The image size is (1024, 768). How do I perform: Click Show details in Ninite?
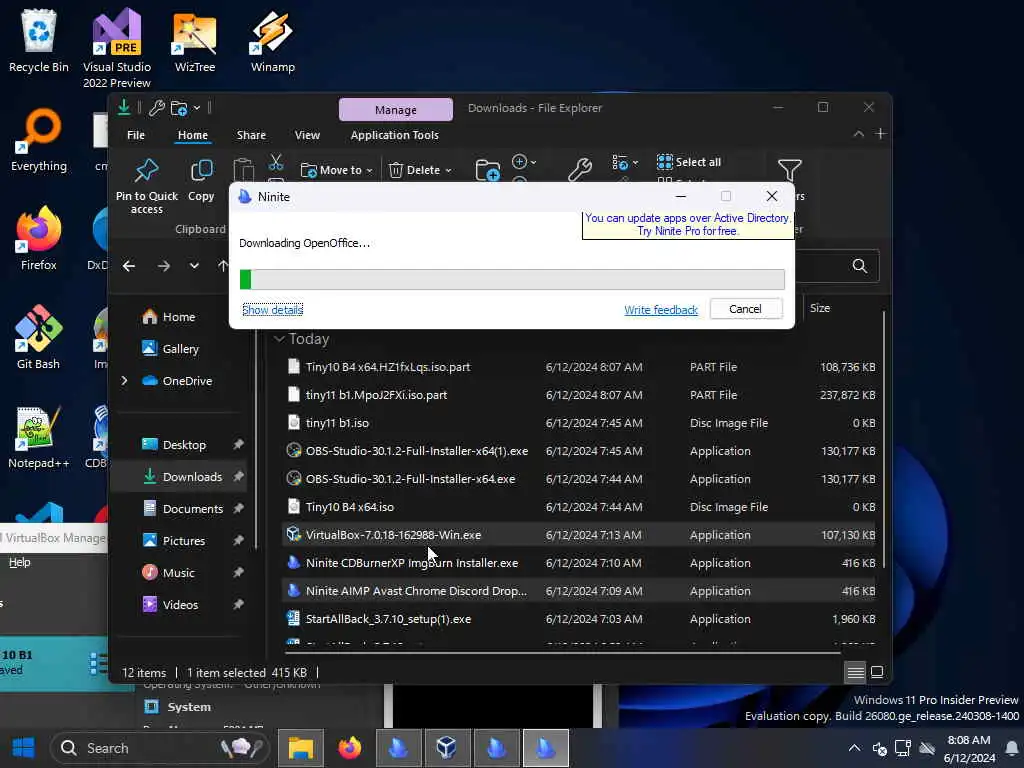(x=272, y=310)
